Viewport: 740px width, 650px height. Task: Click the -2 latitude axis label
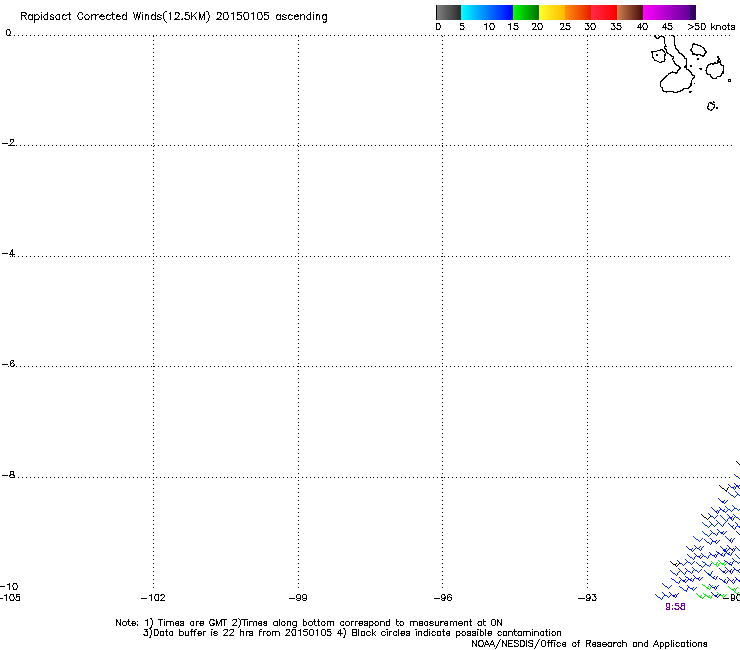click(8, 143)
